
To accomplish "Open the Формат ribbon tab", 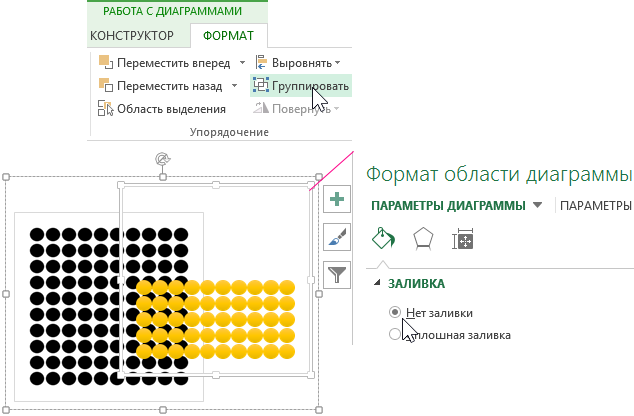I will pos(228,36).
